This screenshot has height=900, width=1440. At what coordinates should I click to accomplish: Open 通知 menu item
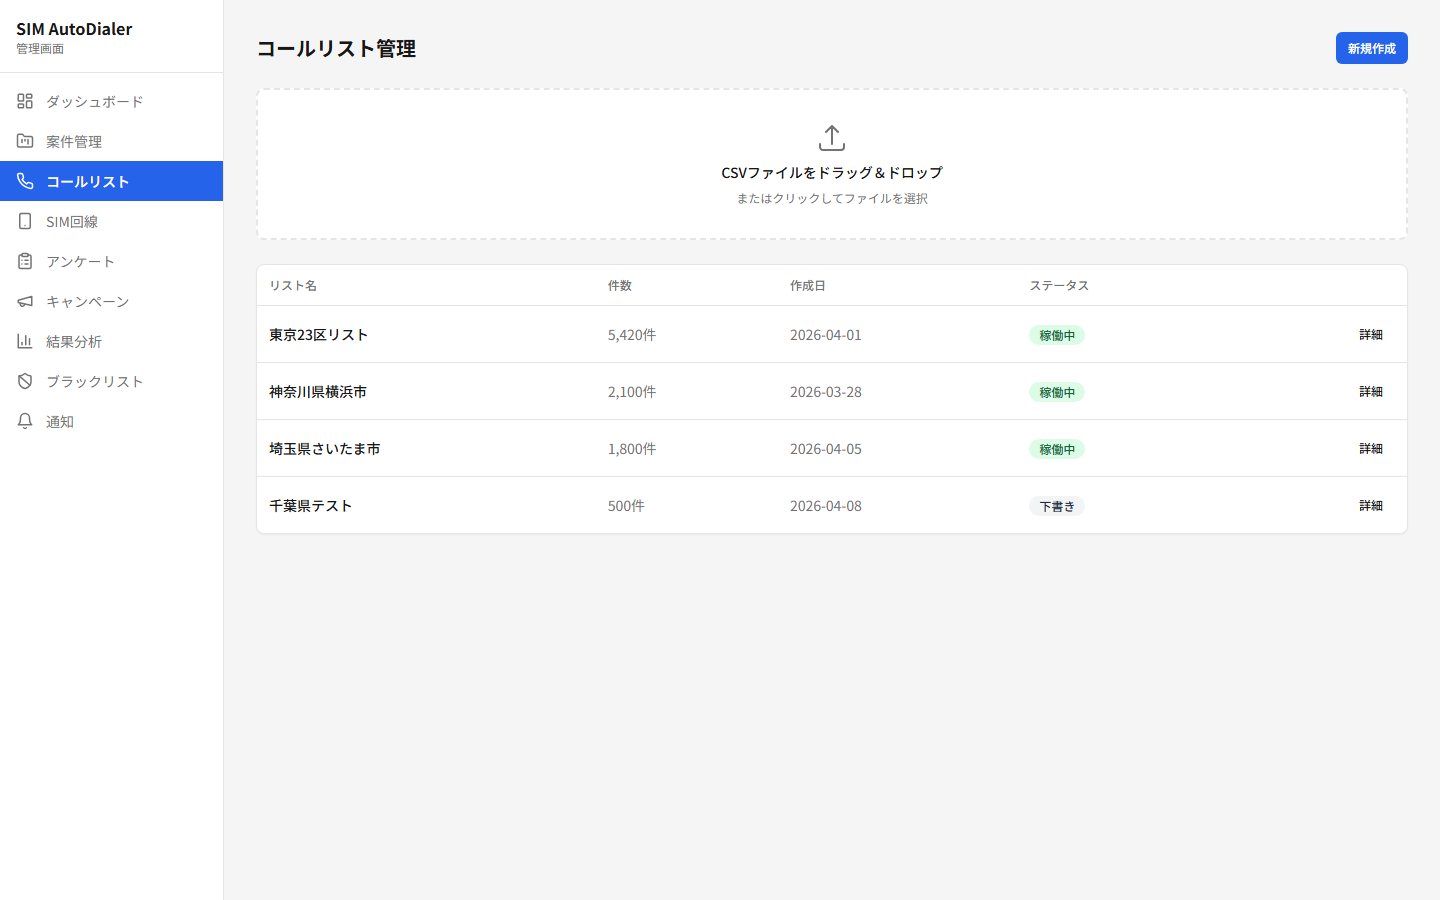(x=111, y=421)
